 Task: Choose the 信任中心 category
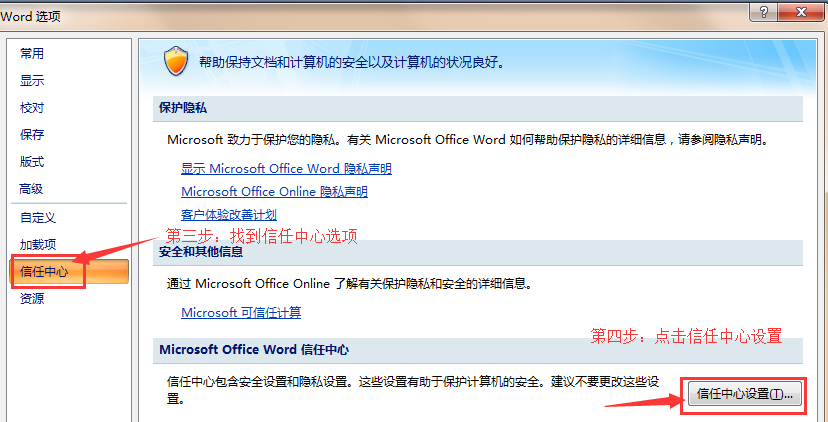(69, 271)
